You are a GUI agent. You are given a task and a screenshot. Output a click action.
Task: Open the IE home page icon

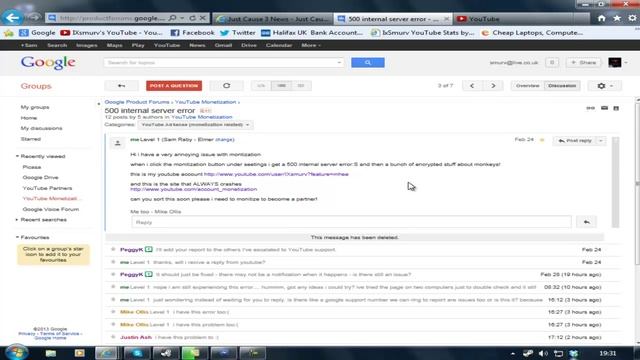point(601,18)
